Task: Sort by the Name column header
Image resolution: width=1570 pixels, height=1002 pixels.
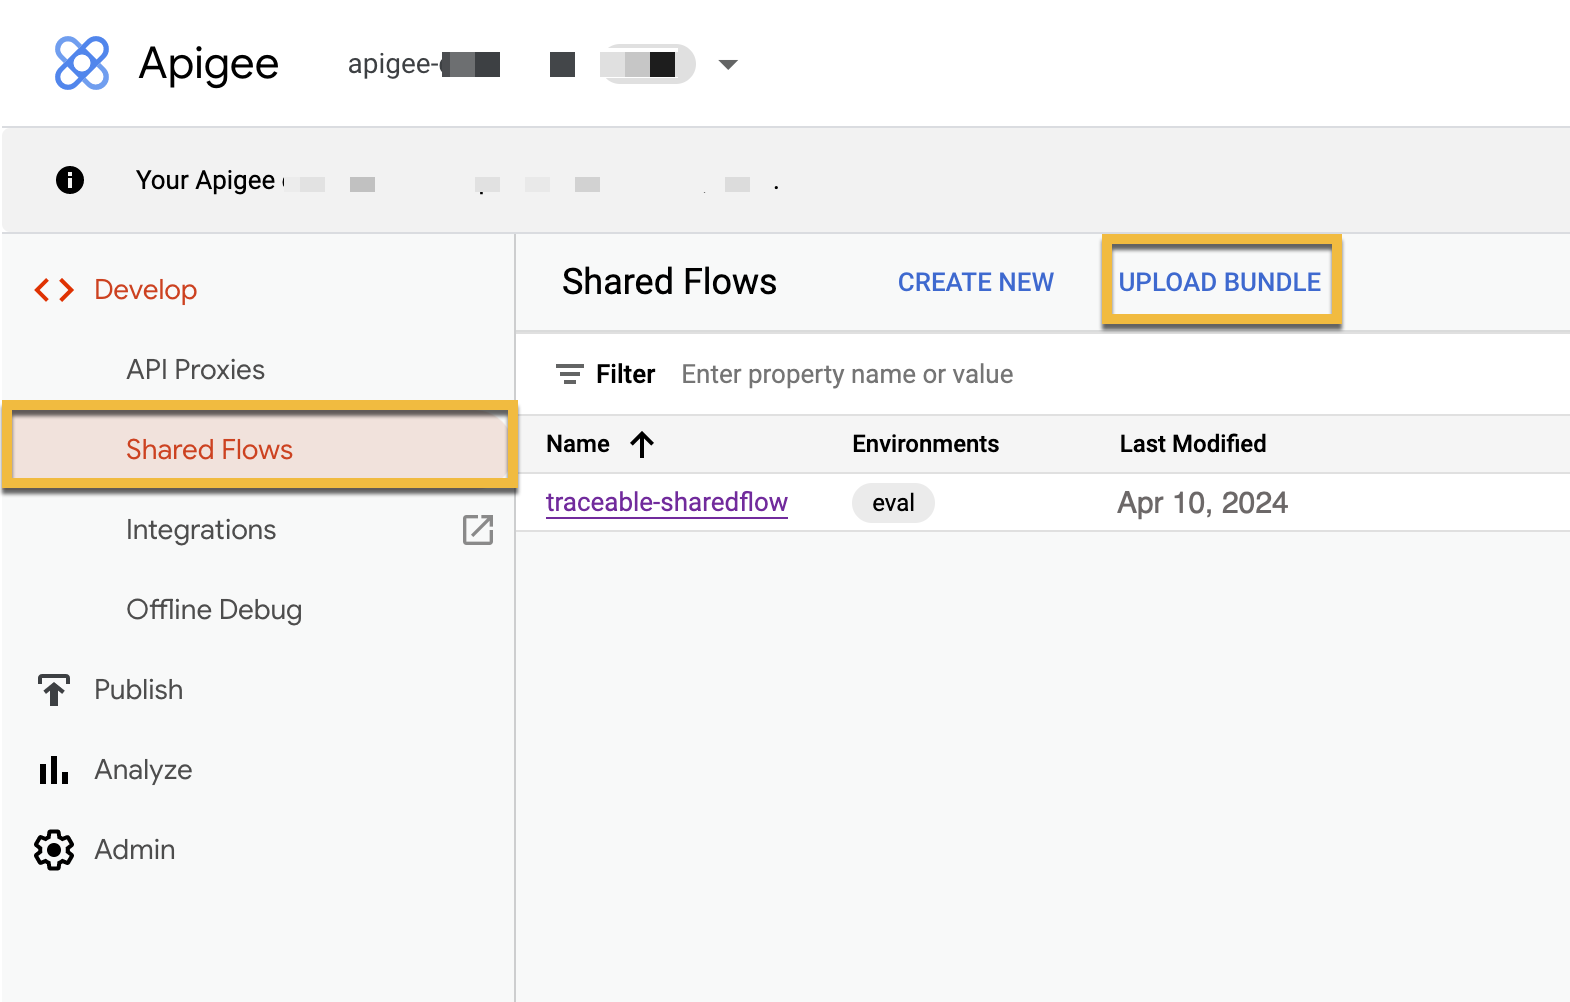Action: pos(578,444)
